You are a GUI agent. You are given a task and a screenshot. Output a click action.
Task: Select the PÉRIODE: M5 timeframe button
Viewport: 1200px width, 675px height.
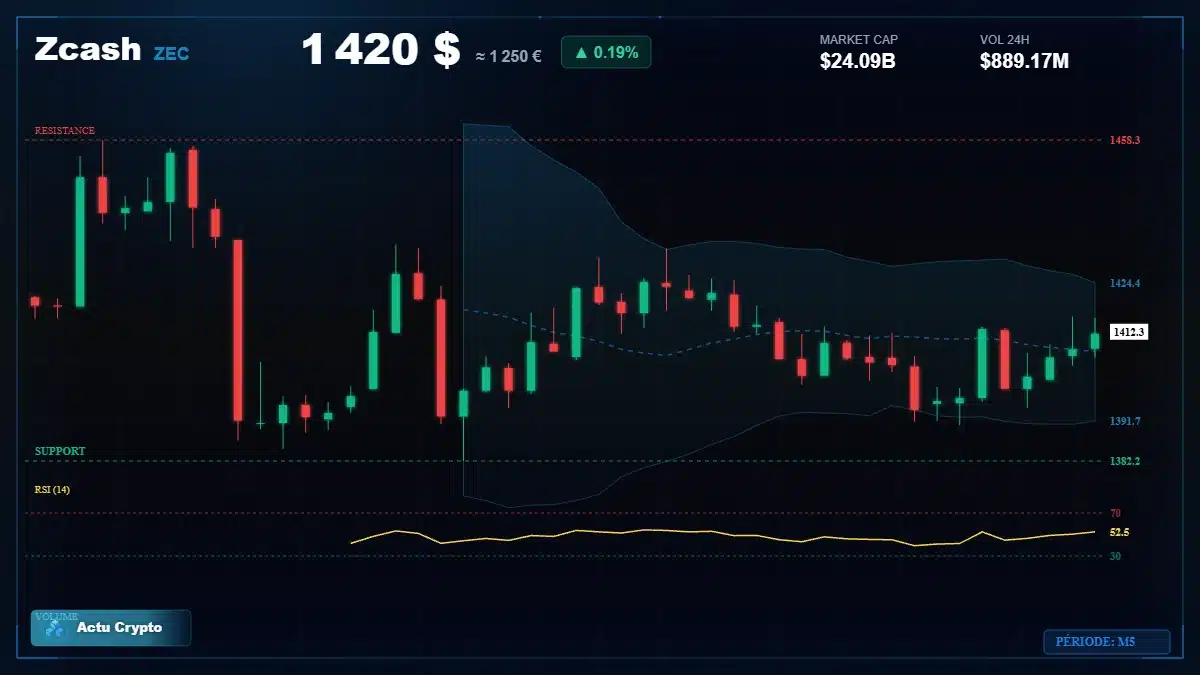point(1106,642)
